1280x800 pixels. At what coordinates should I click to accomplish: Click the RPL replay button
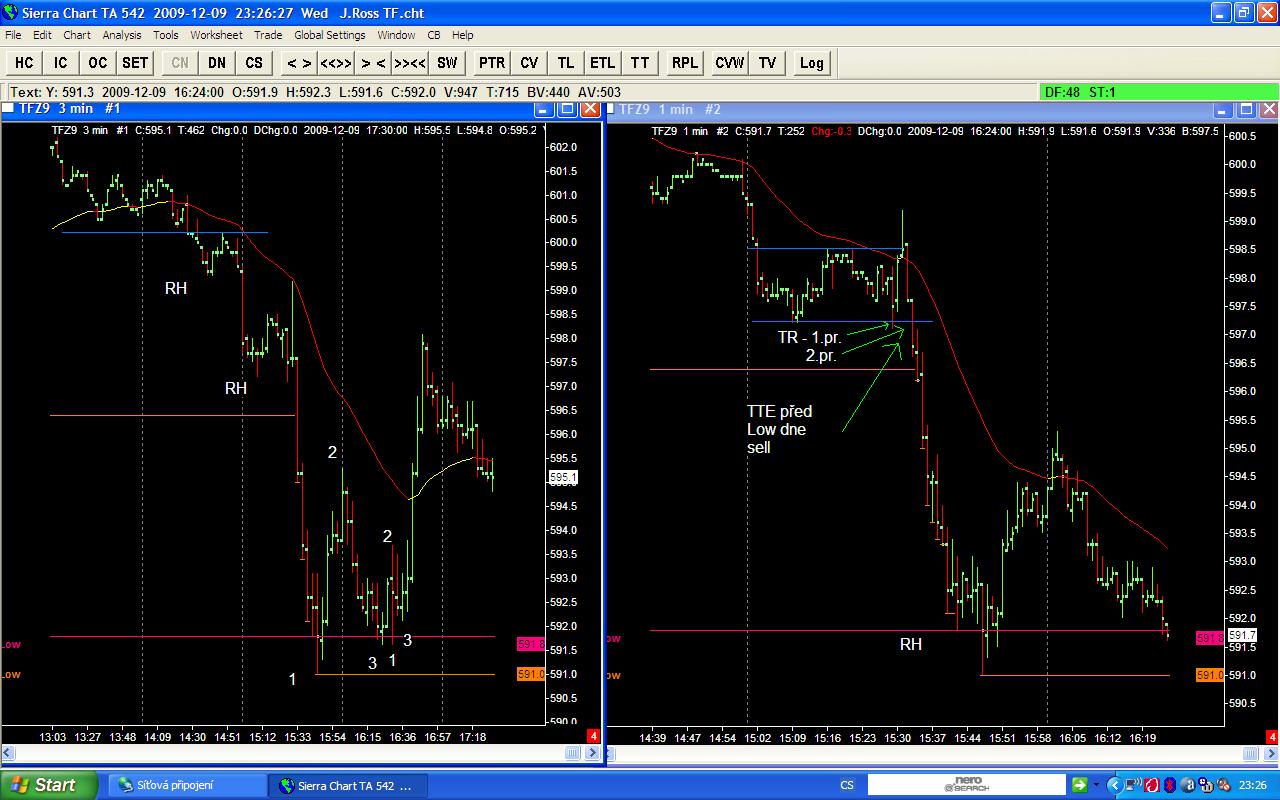685,63
